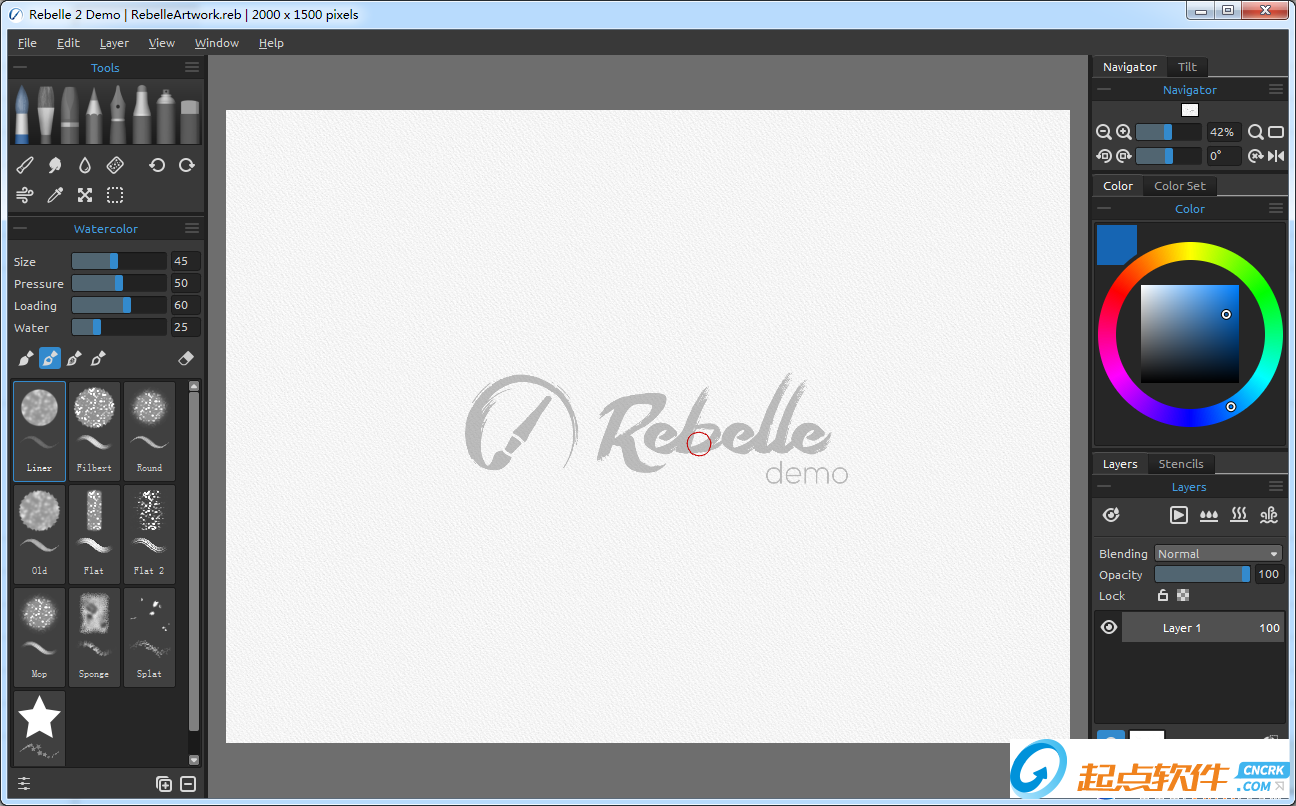Viewport: 1296px width, 806px height.
Task: Open the Window menu
Action: pos(217,43)
